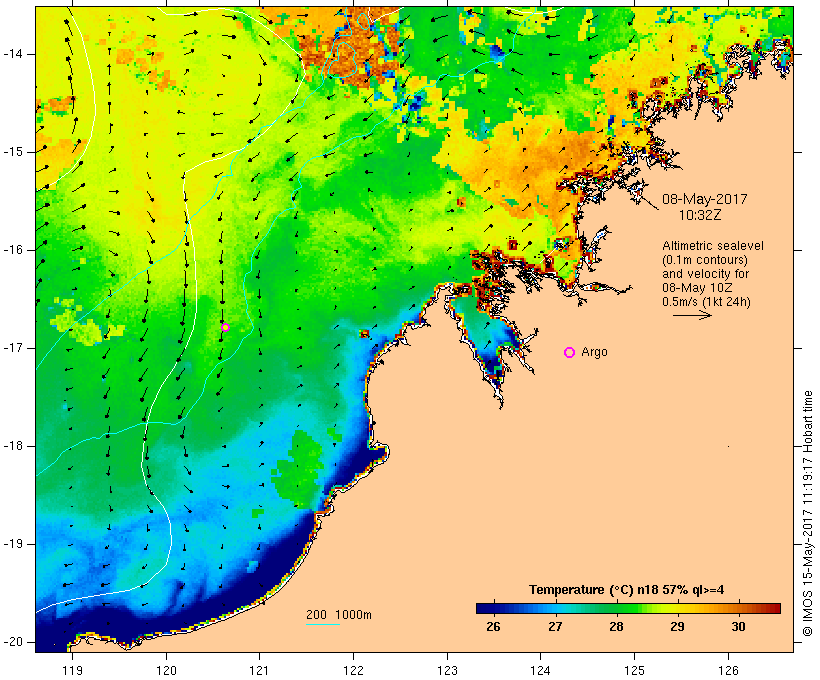Click the 'Temperature (°C) n18 57% ql>=4' title
The height and width of the screenshot is (680, 820).
coord(627,590)
